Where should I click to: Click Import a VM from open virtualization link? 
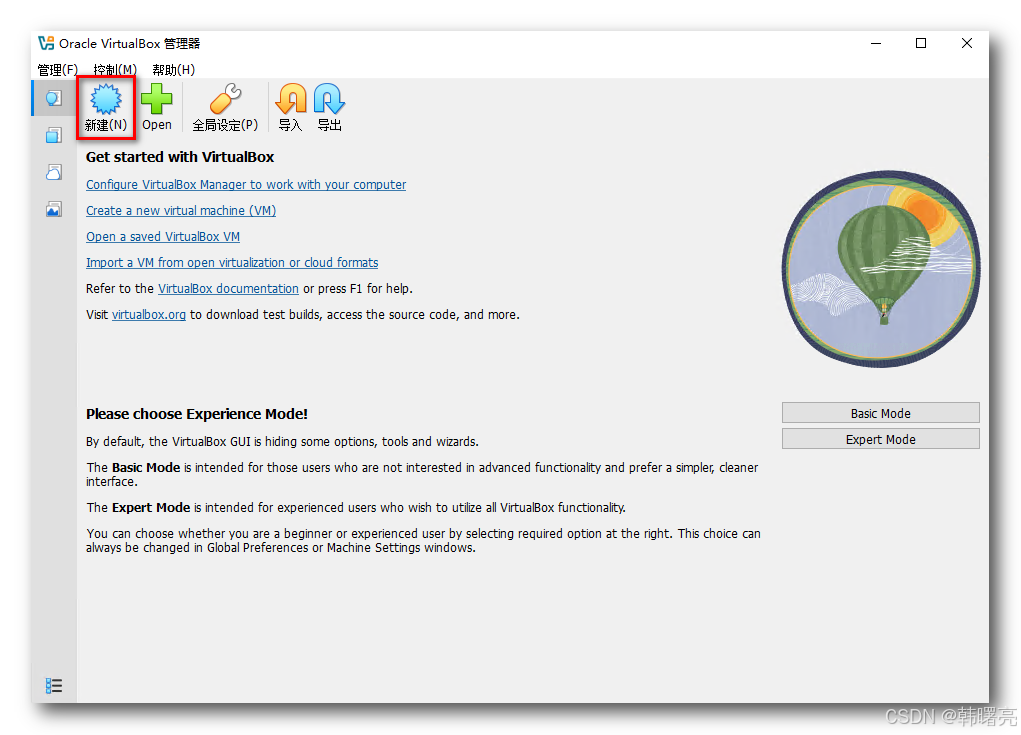(232, 263)
